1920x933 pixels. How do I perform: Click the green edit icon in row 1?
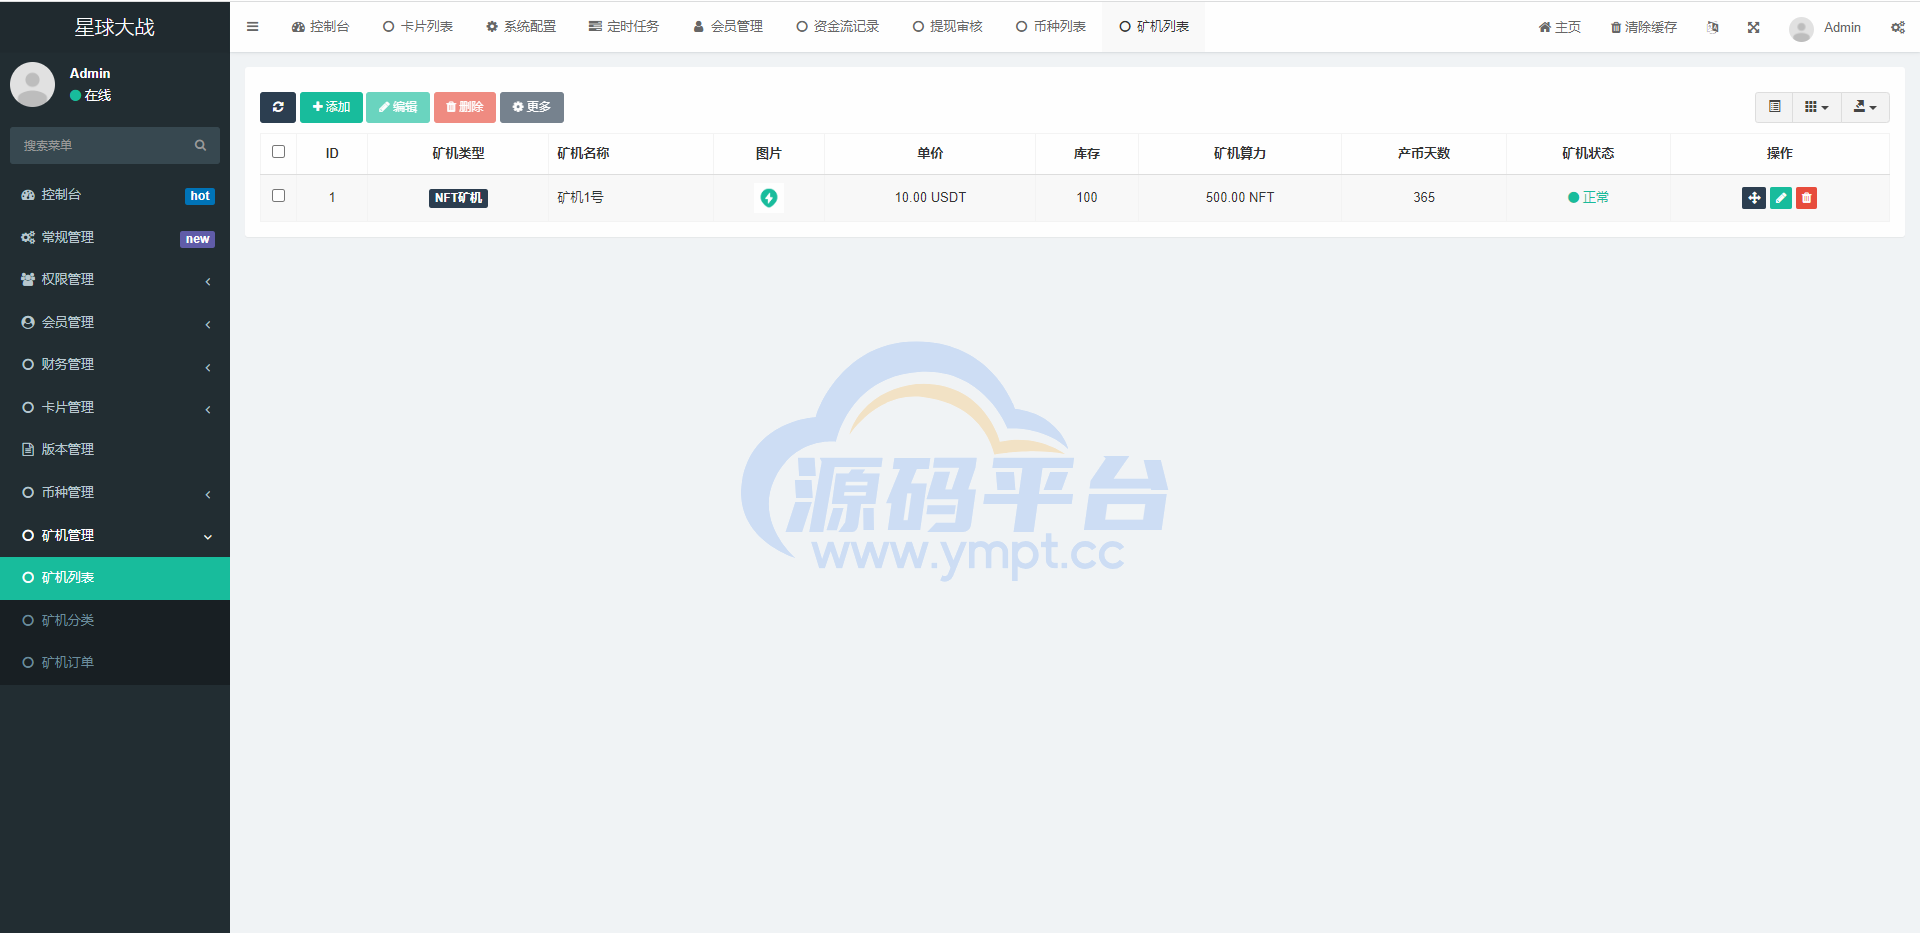click(1781, 198)
